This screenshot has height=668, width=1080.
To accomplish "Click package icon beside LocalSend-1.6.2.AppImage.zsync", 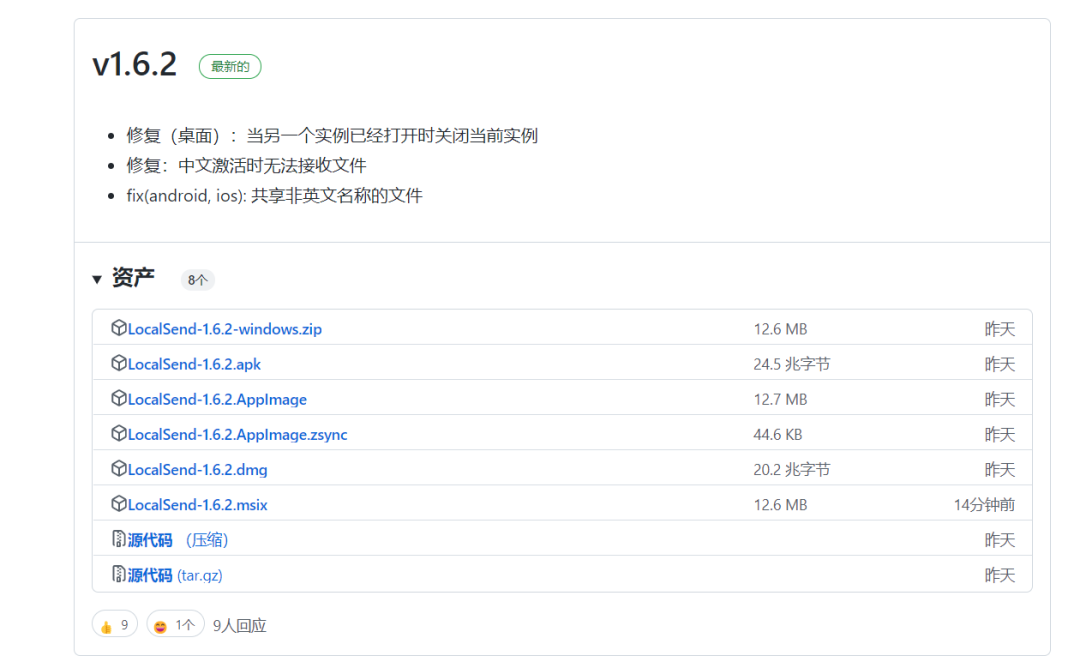I will (x=119, y=433).
